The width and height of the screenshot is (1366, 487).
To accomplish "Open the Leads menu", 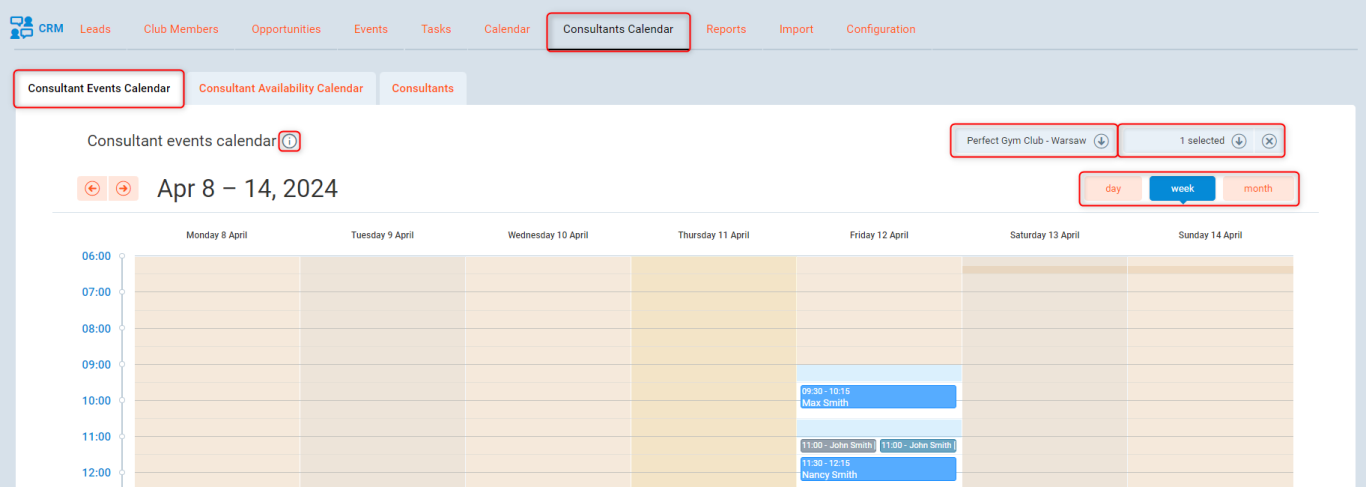I will (95, 29).
